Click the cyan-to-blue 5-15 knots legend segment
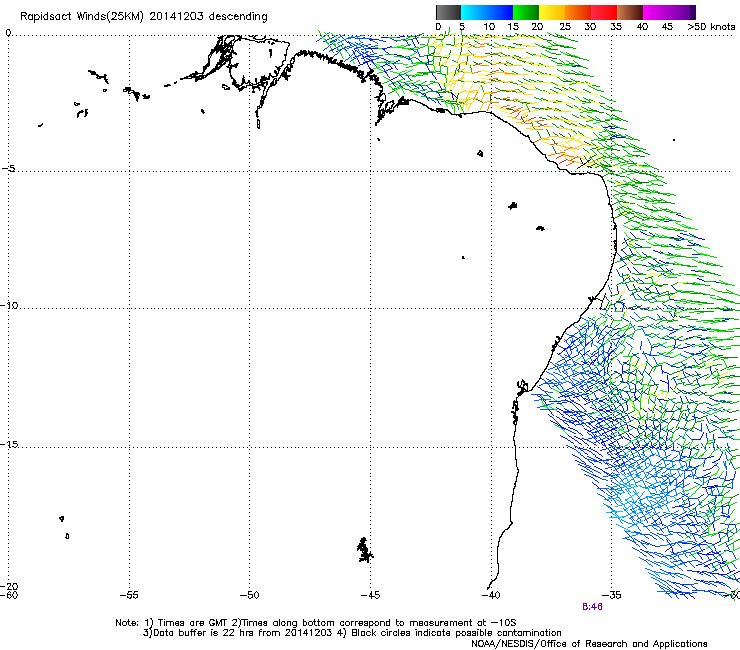This screenshot has height=650, width=740. point(487,12)
